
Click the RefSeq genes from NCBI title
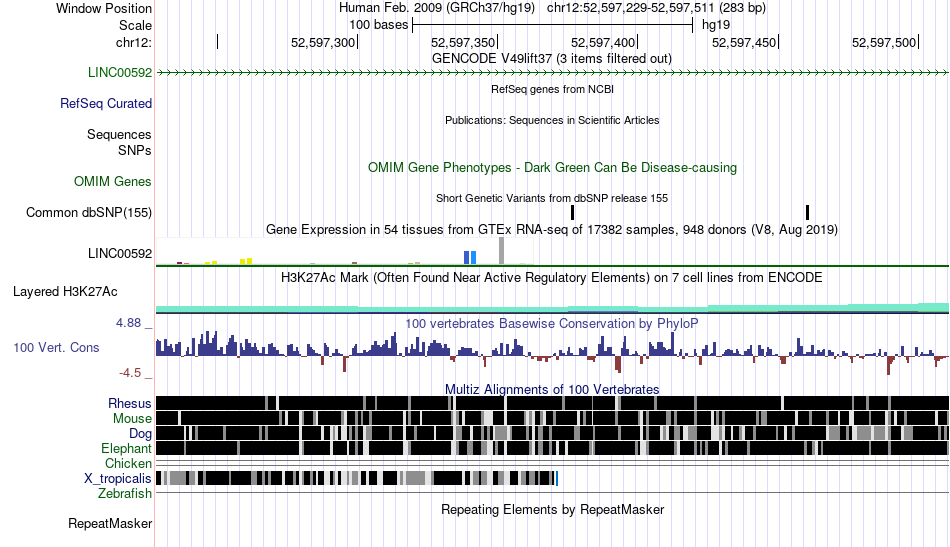click(x=552, y=89)
